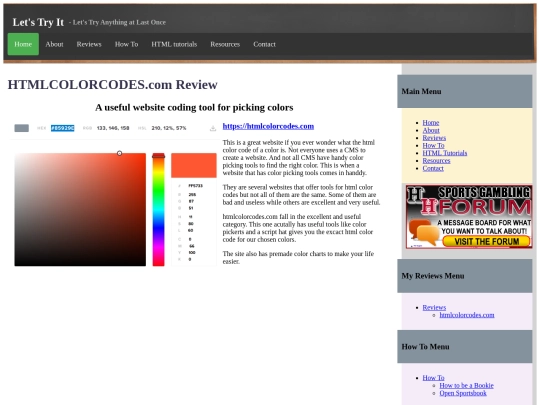Click the Let's Try It site title

[x=38, y=22]
